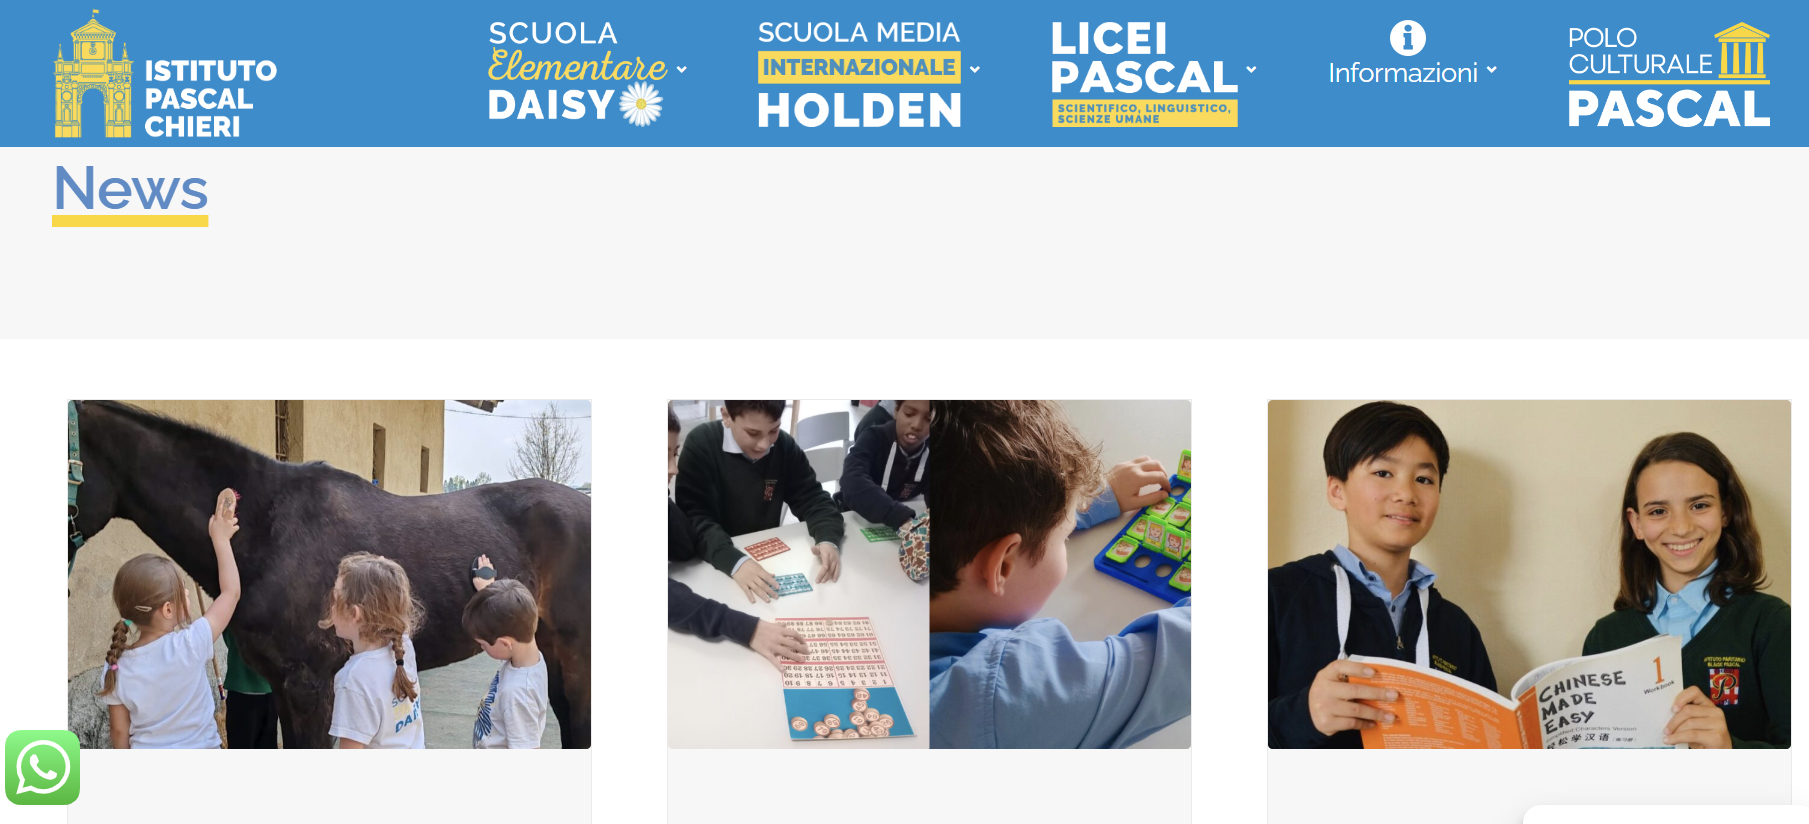Open the bingo board game news thumbnail
1809x824 pixels.
click(x=929, y=574)
